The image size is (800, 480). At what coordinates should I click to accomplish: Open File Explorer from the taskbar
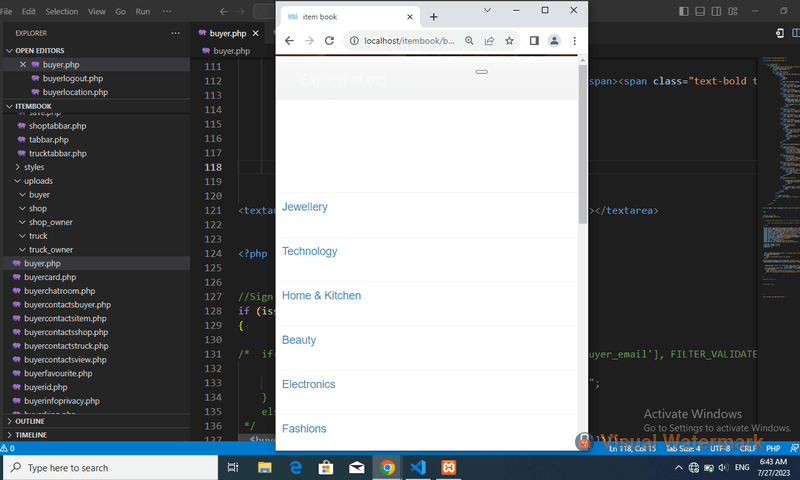(x=264, y=467)
